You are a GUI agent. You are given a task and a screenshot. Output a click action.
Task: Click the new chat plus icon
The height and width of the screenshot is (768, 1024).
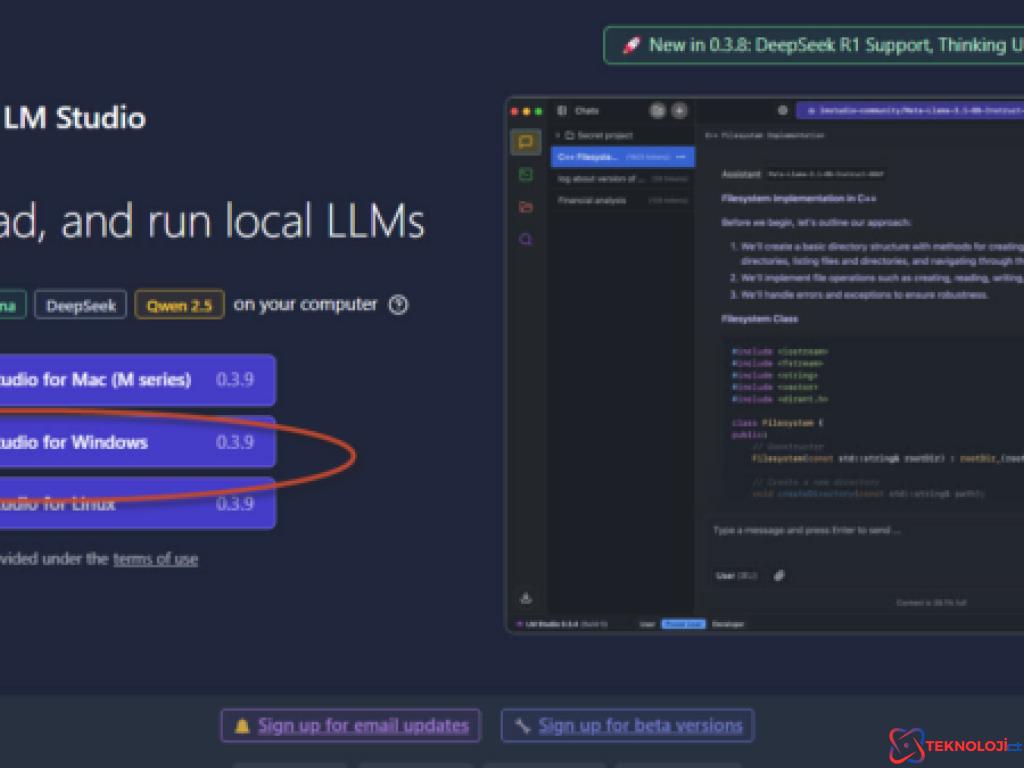click(679, 111)
